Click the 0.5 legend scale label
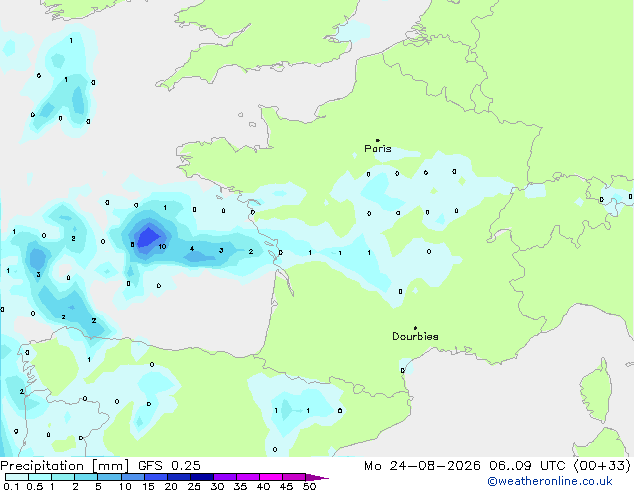The width and height of the screenshot is (634, 490). point(34,486)
